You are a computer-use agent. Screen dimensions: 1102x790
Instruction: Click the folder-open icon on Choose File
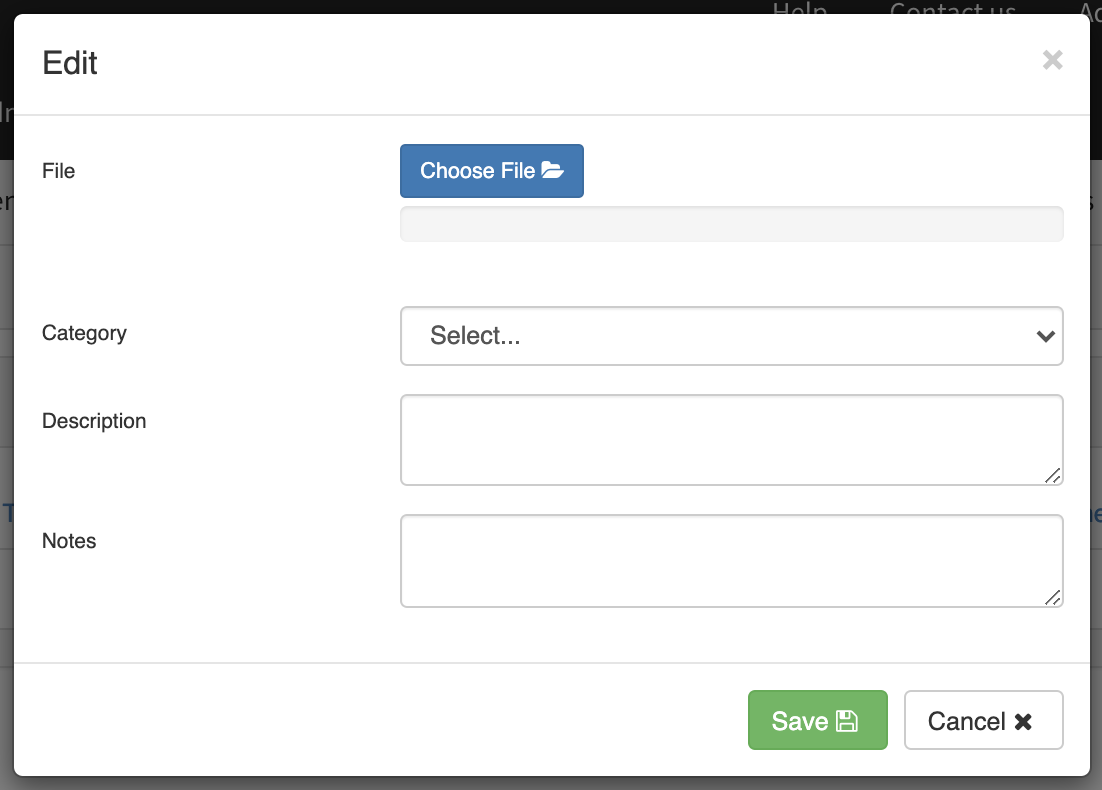(x=553, y=171)
